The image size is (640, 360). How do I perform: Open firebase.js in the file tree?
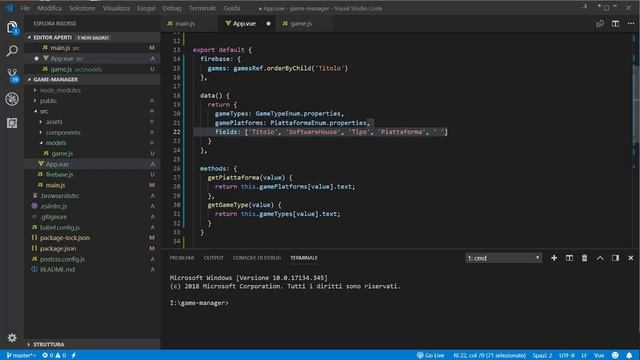(x=59, y=174)
